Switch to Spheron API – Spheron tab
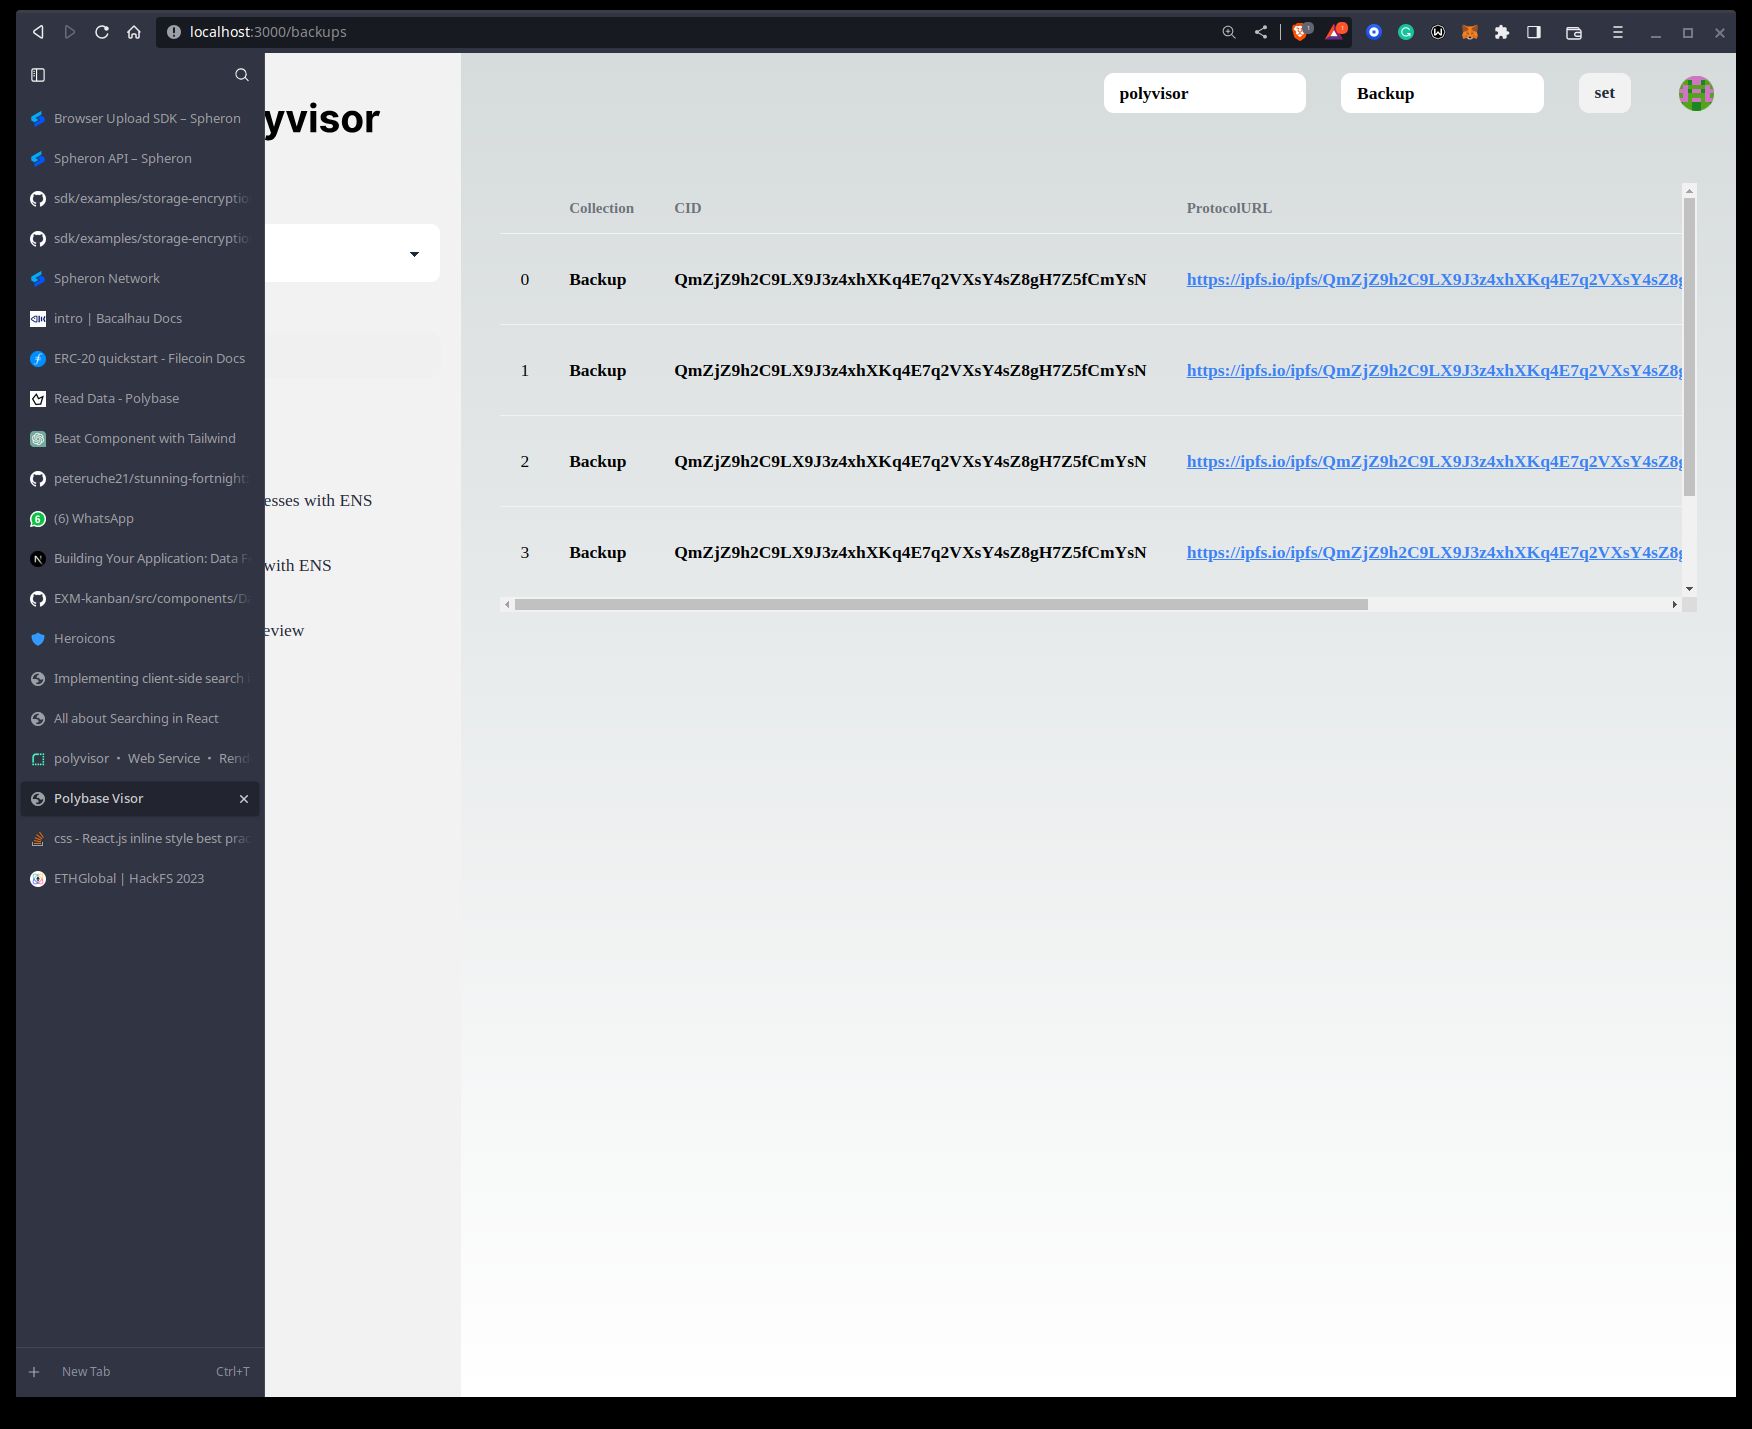The image size is (1752, 1429). tap(140, 158)
